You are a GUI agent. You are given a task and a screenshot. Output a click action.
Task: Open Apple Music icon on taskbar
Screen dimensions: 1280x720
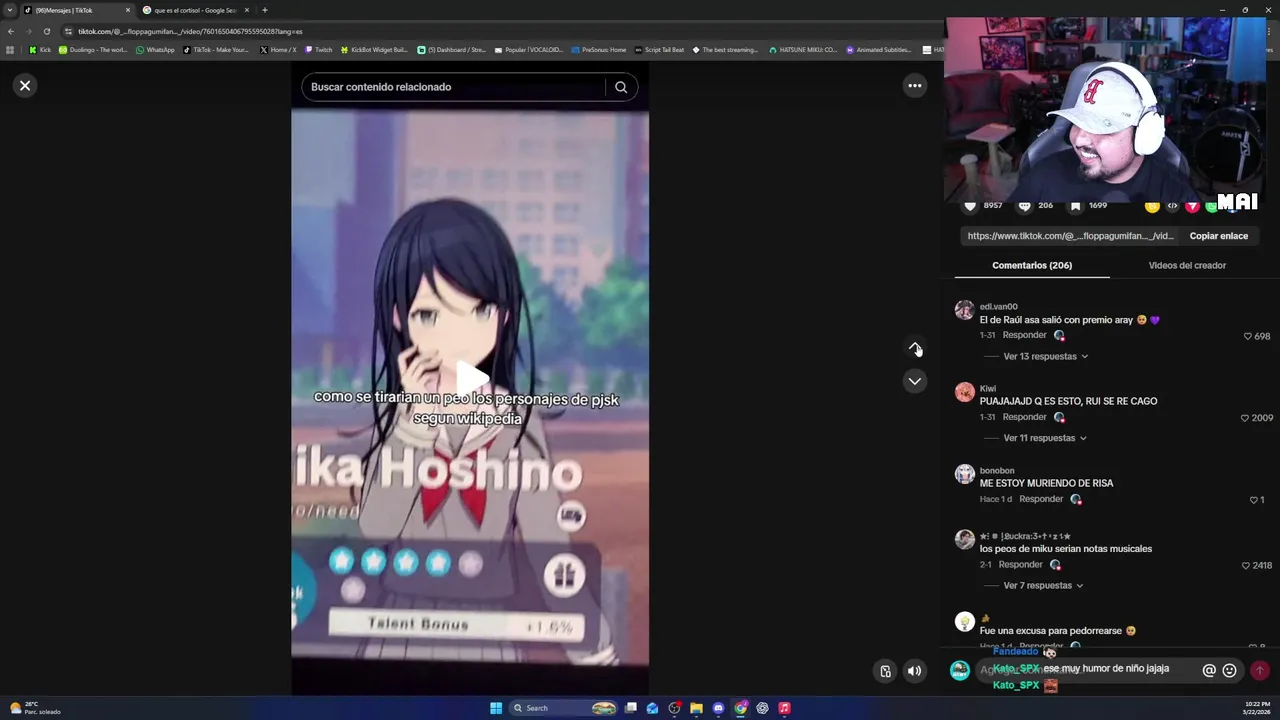(x=784, y=708)
